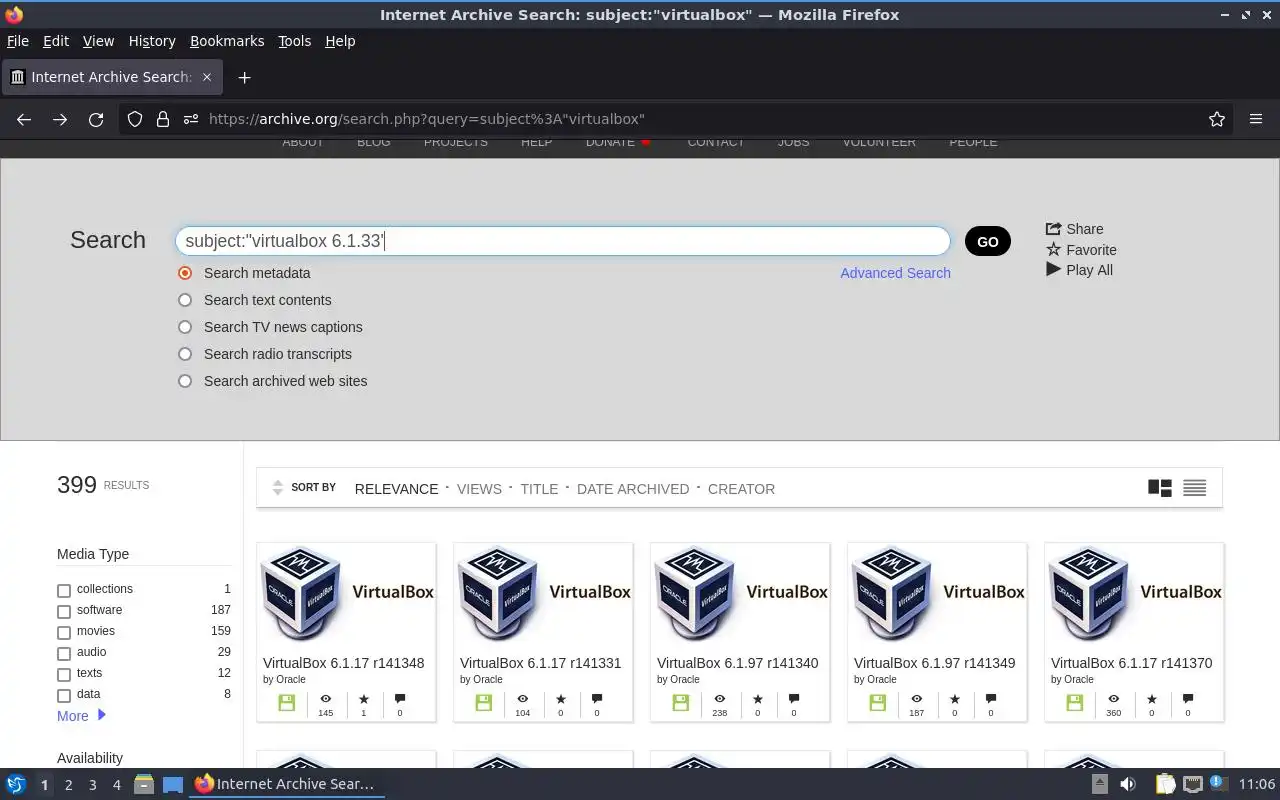Check the movies media type box
Image resolution: width=1280 pixels, height=800 pixels.
(64, 633)
